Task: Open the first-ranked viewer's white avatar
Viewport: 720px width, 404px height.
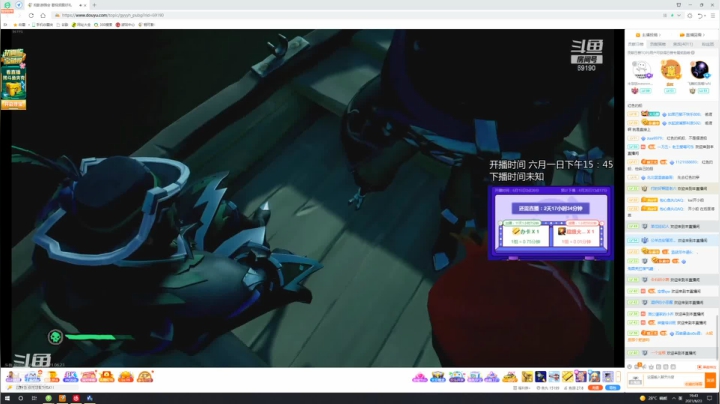Action: [x=641, y=70]
